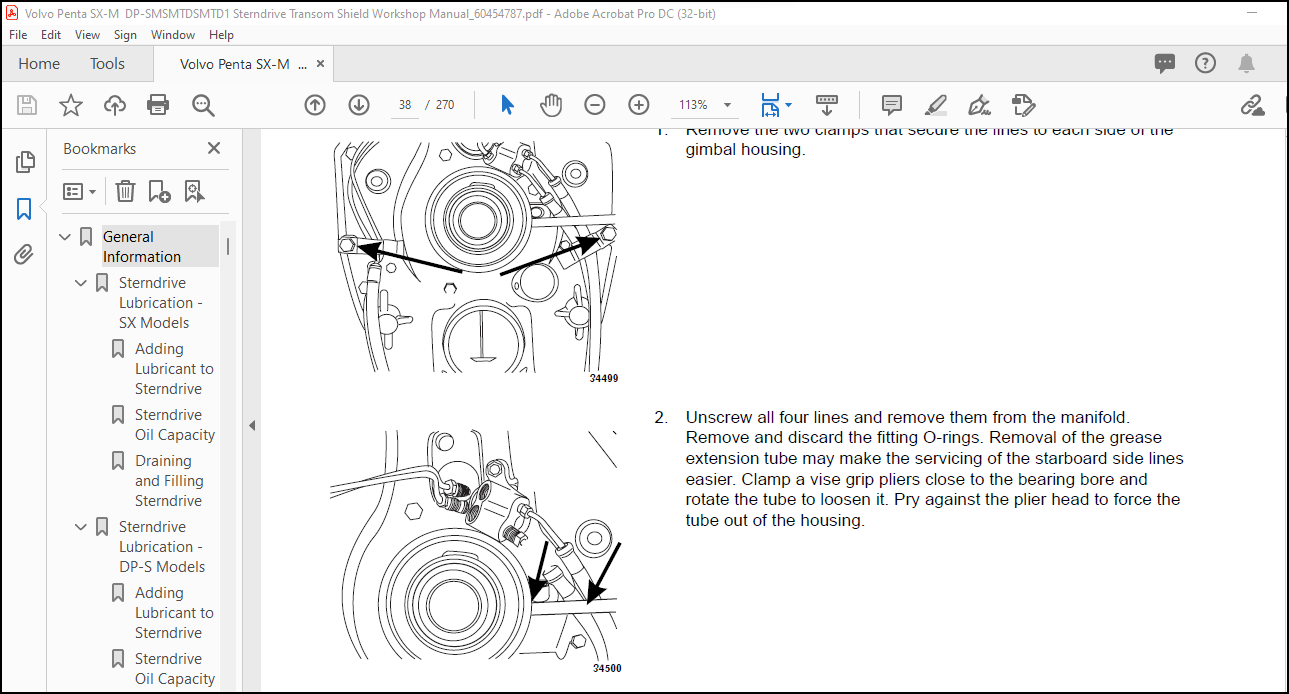Open the Window menu
Screen dimensions: 1289x694
point(173,34)
